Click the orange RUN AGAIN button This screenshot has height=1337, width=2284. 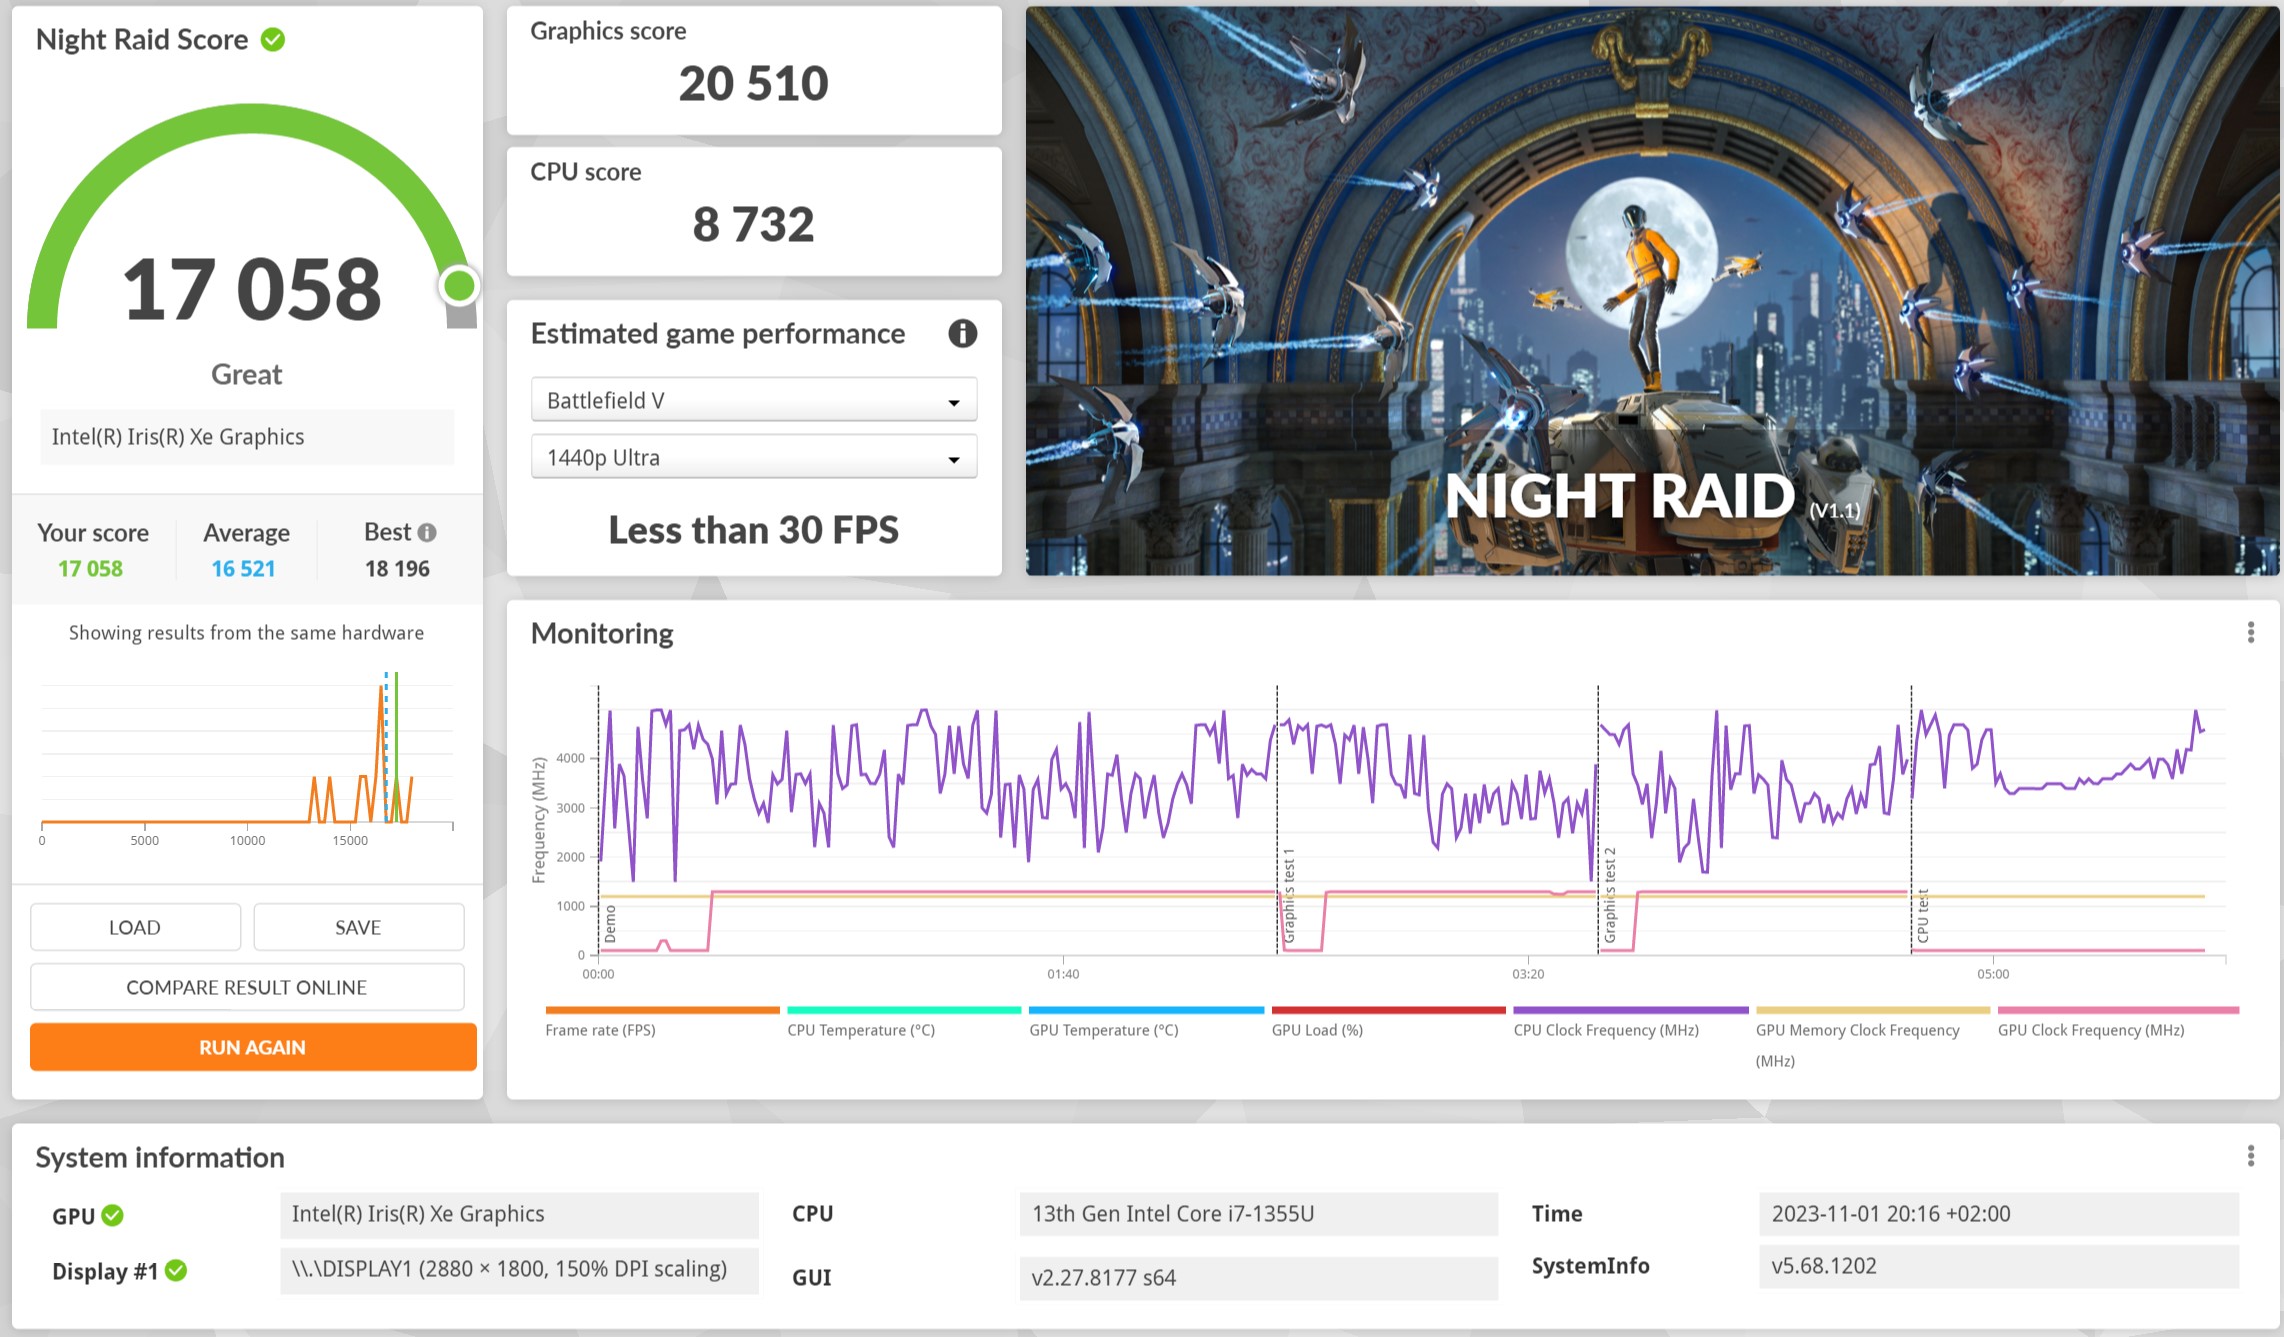tap(253, 1047)
